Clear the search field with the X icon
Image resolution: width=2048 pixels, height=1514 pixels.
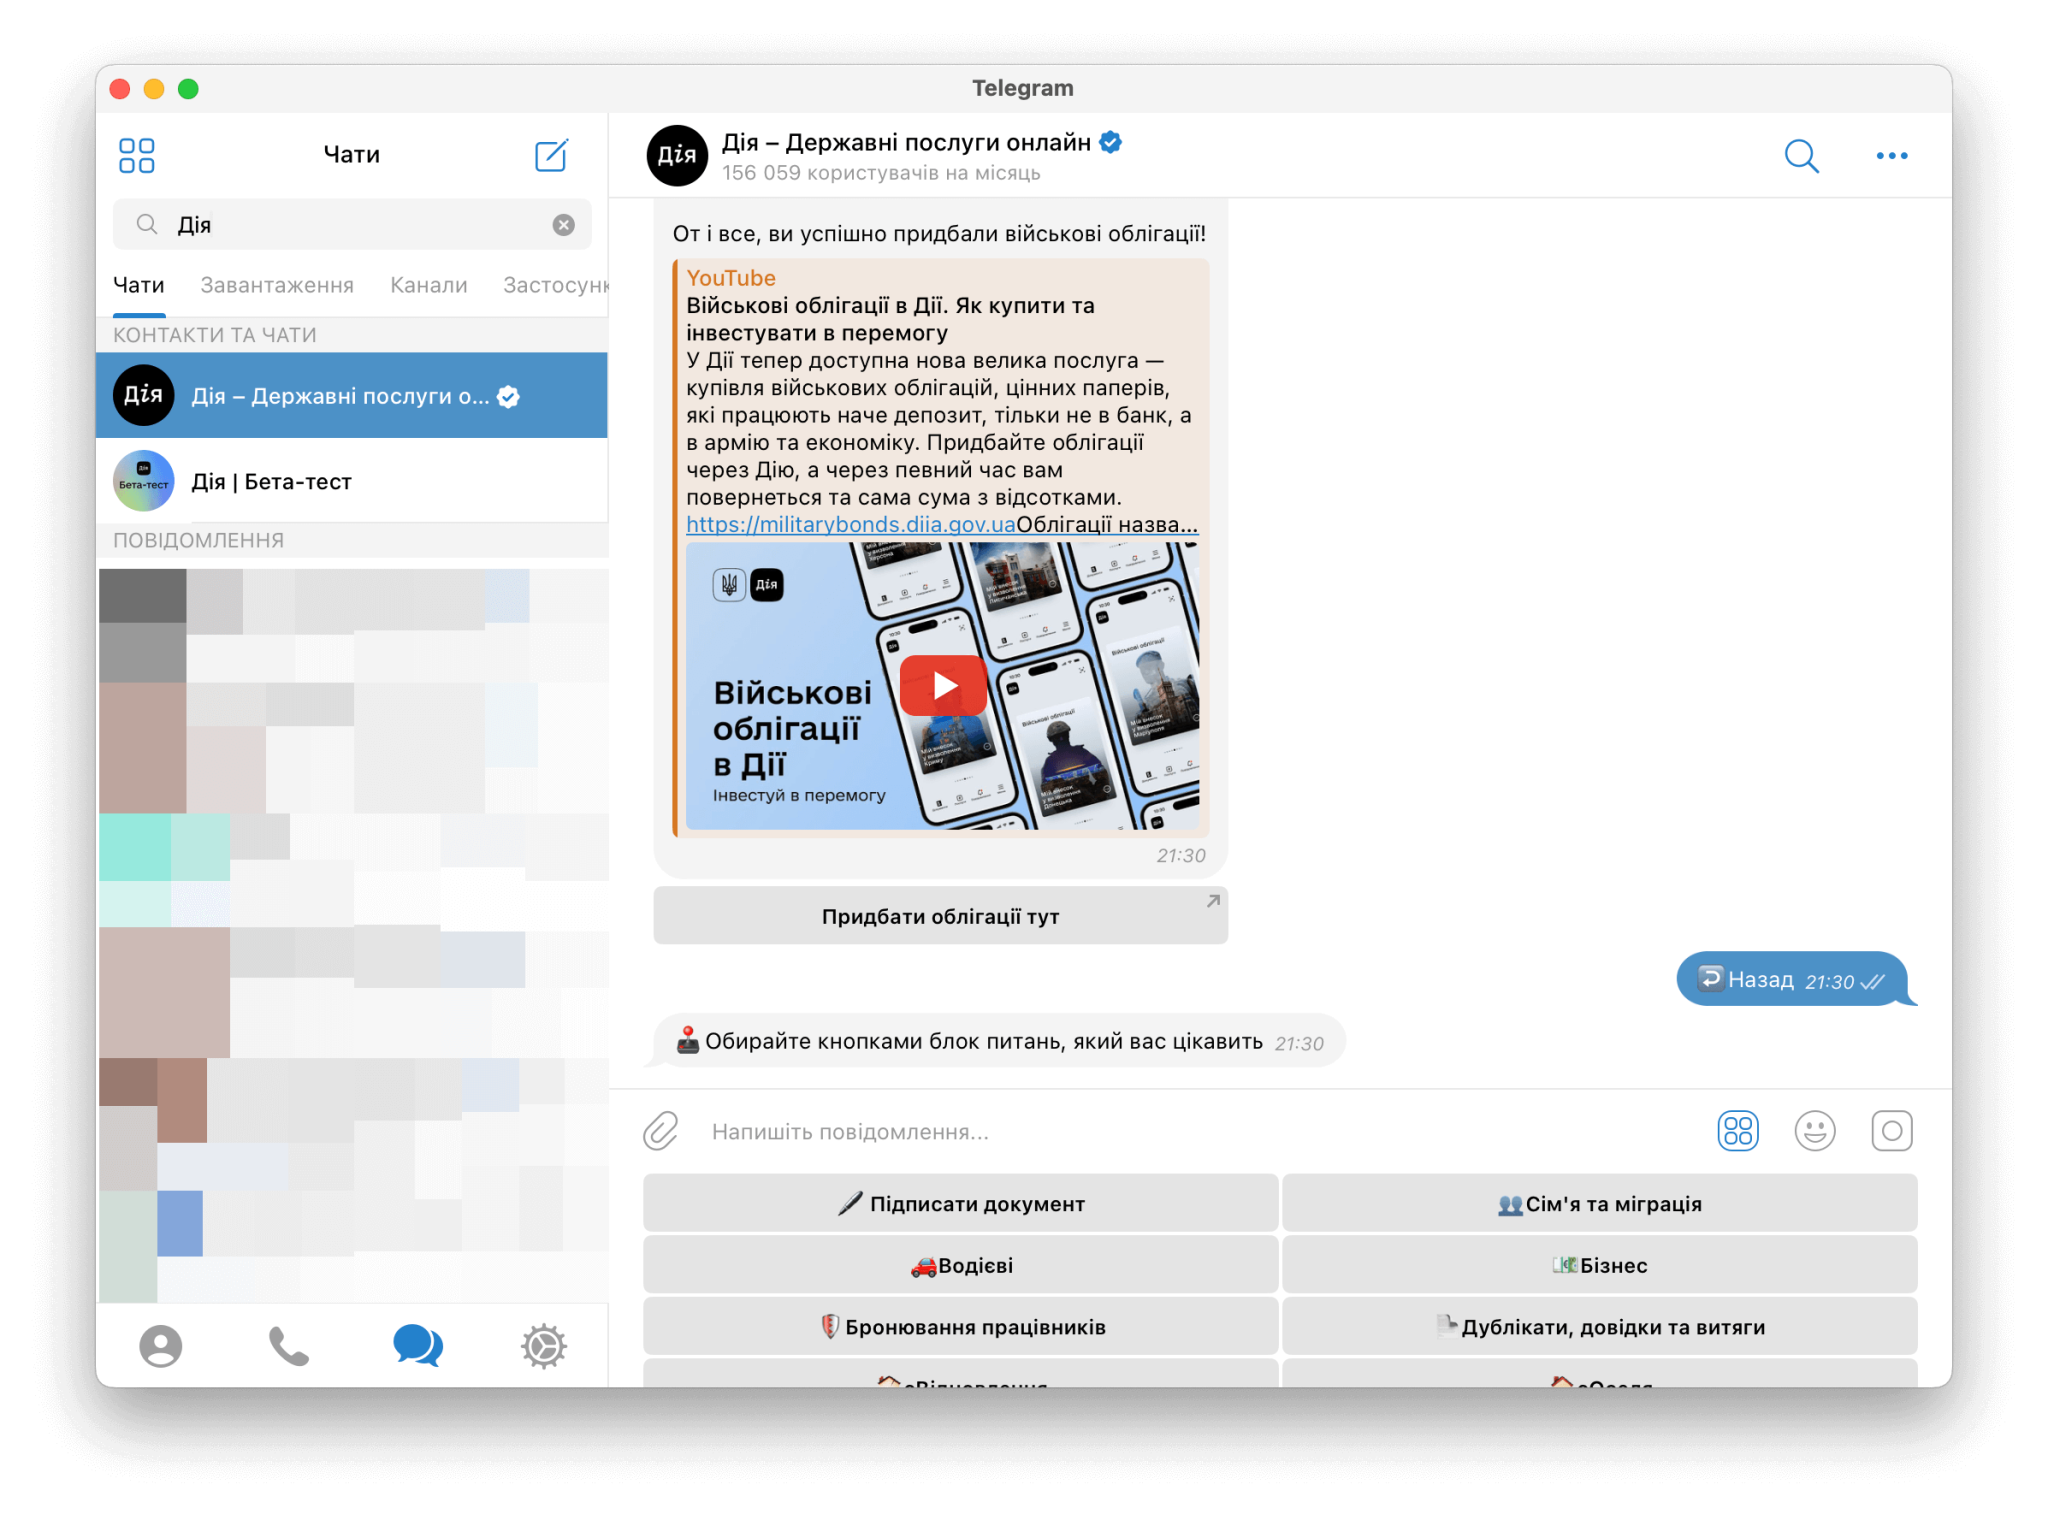coord(563,224)
